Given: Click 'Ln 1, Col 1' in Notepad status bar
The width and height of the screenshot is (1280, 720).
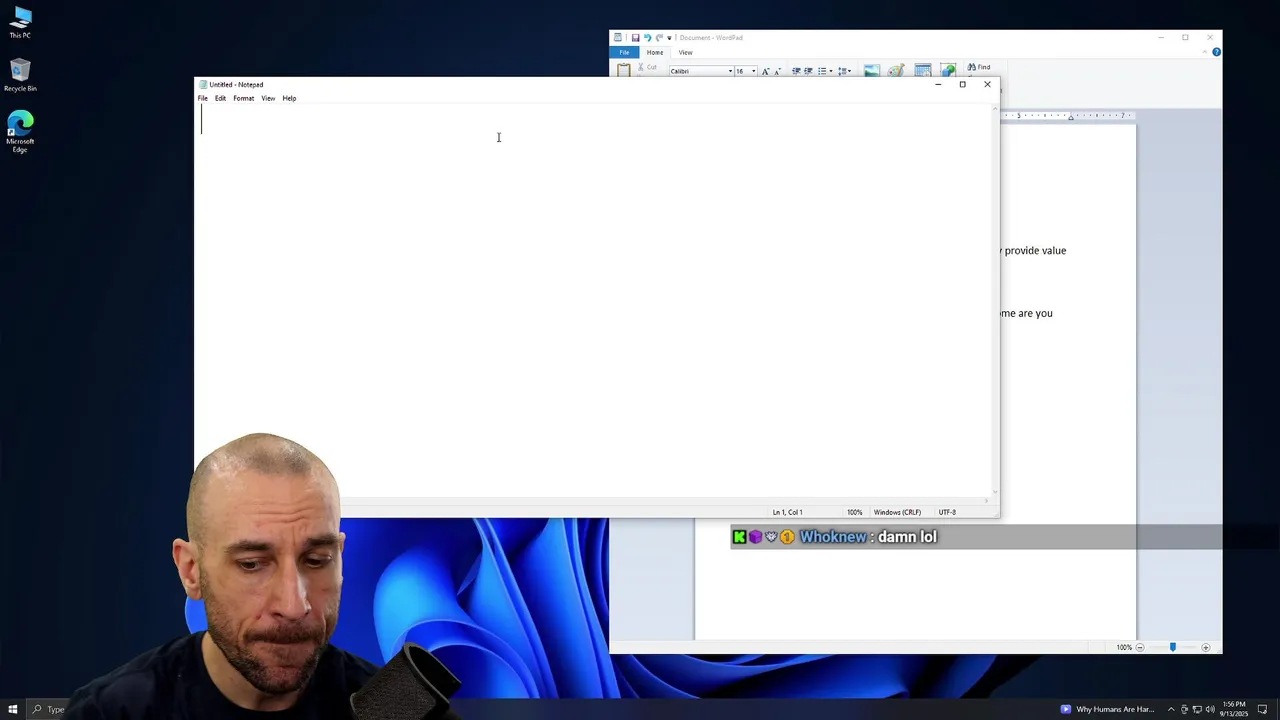Looking at the screenshot, I should [787, 512].
